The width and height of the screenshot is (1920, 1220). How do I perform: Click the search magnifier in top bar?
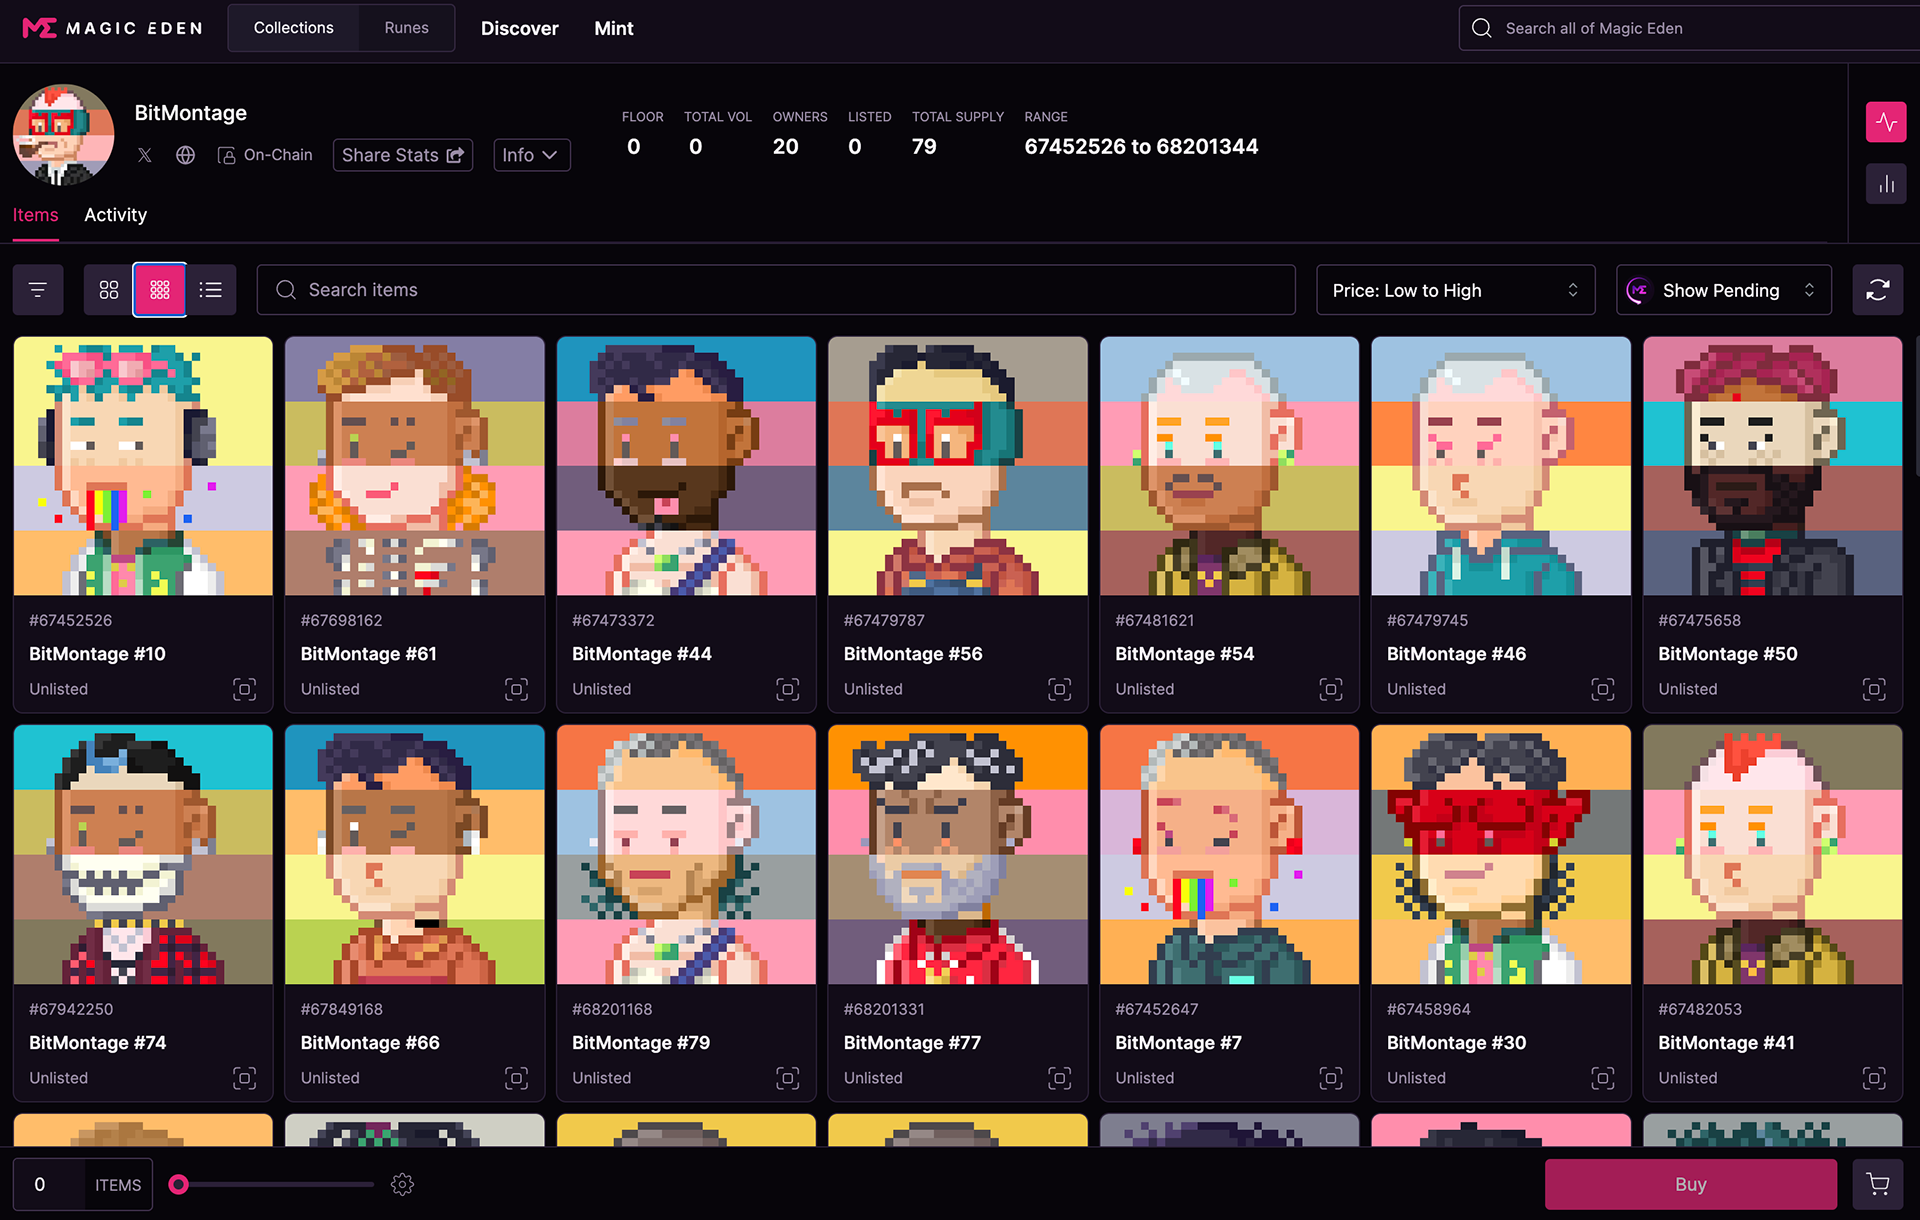[x=1482, y=28]
